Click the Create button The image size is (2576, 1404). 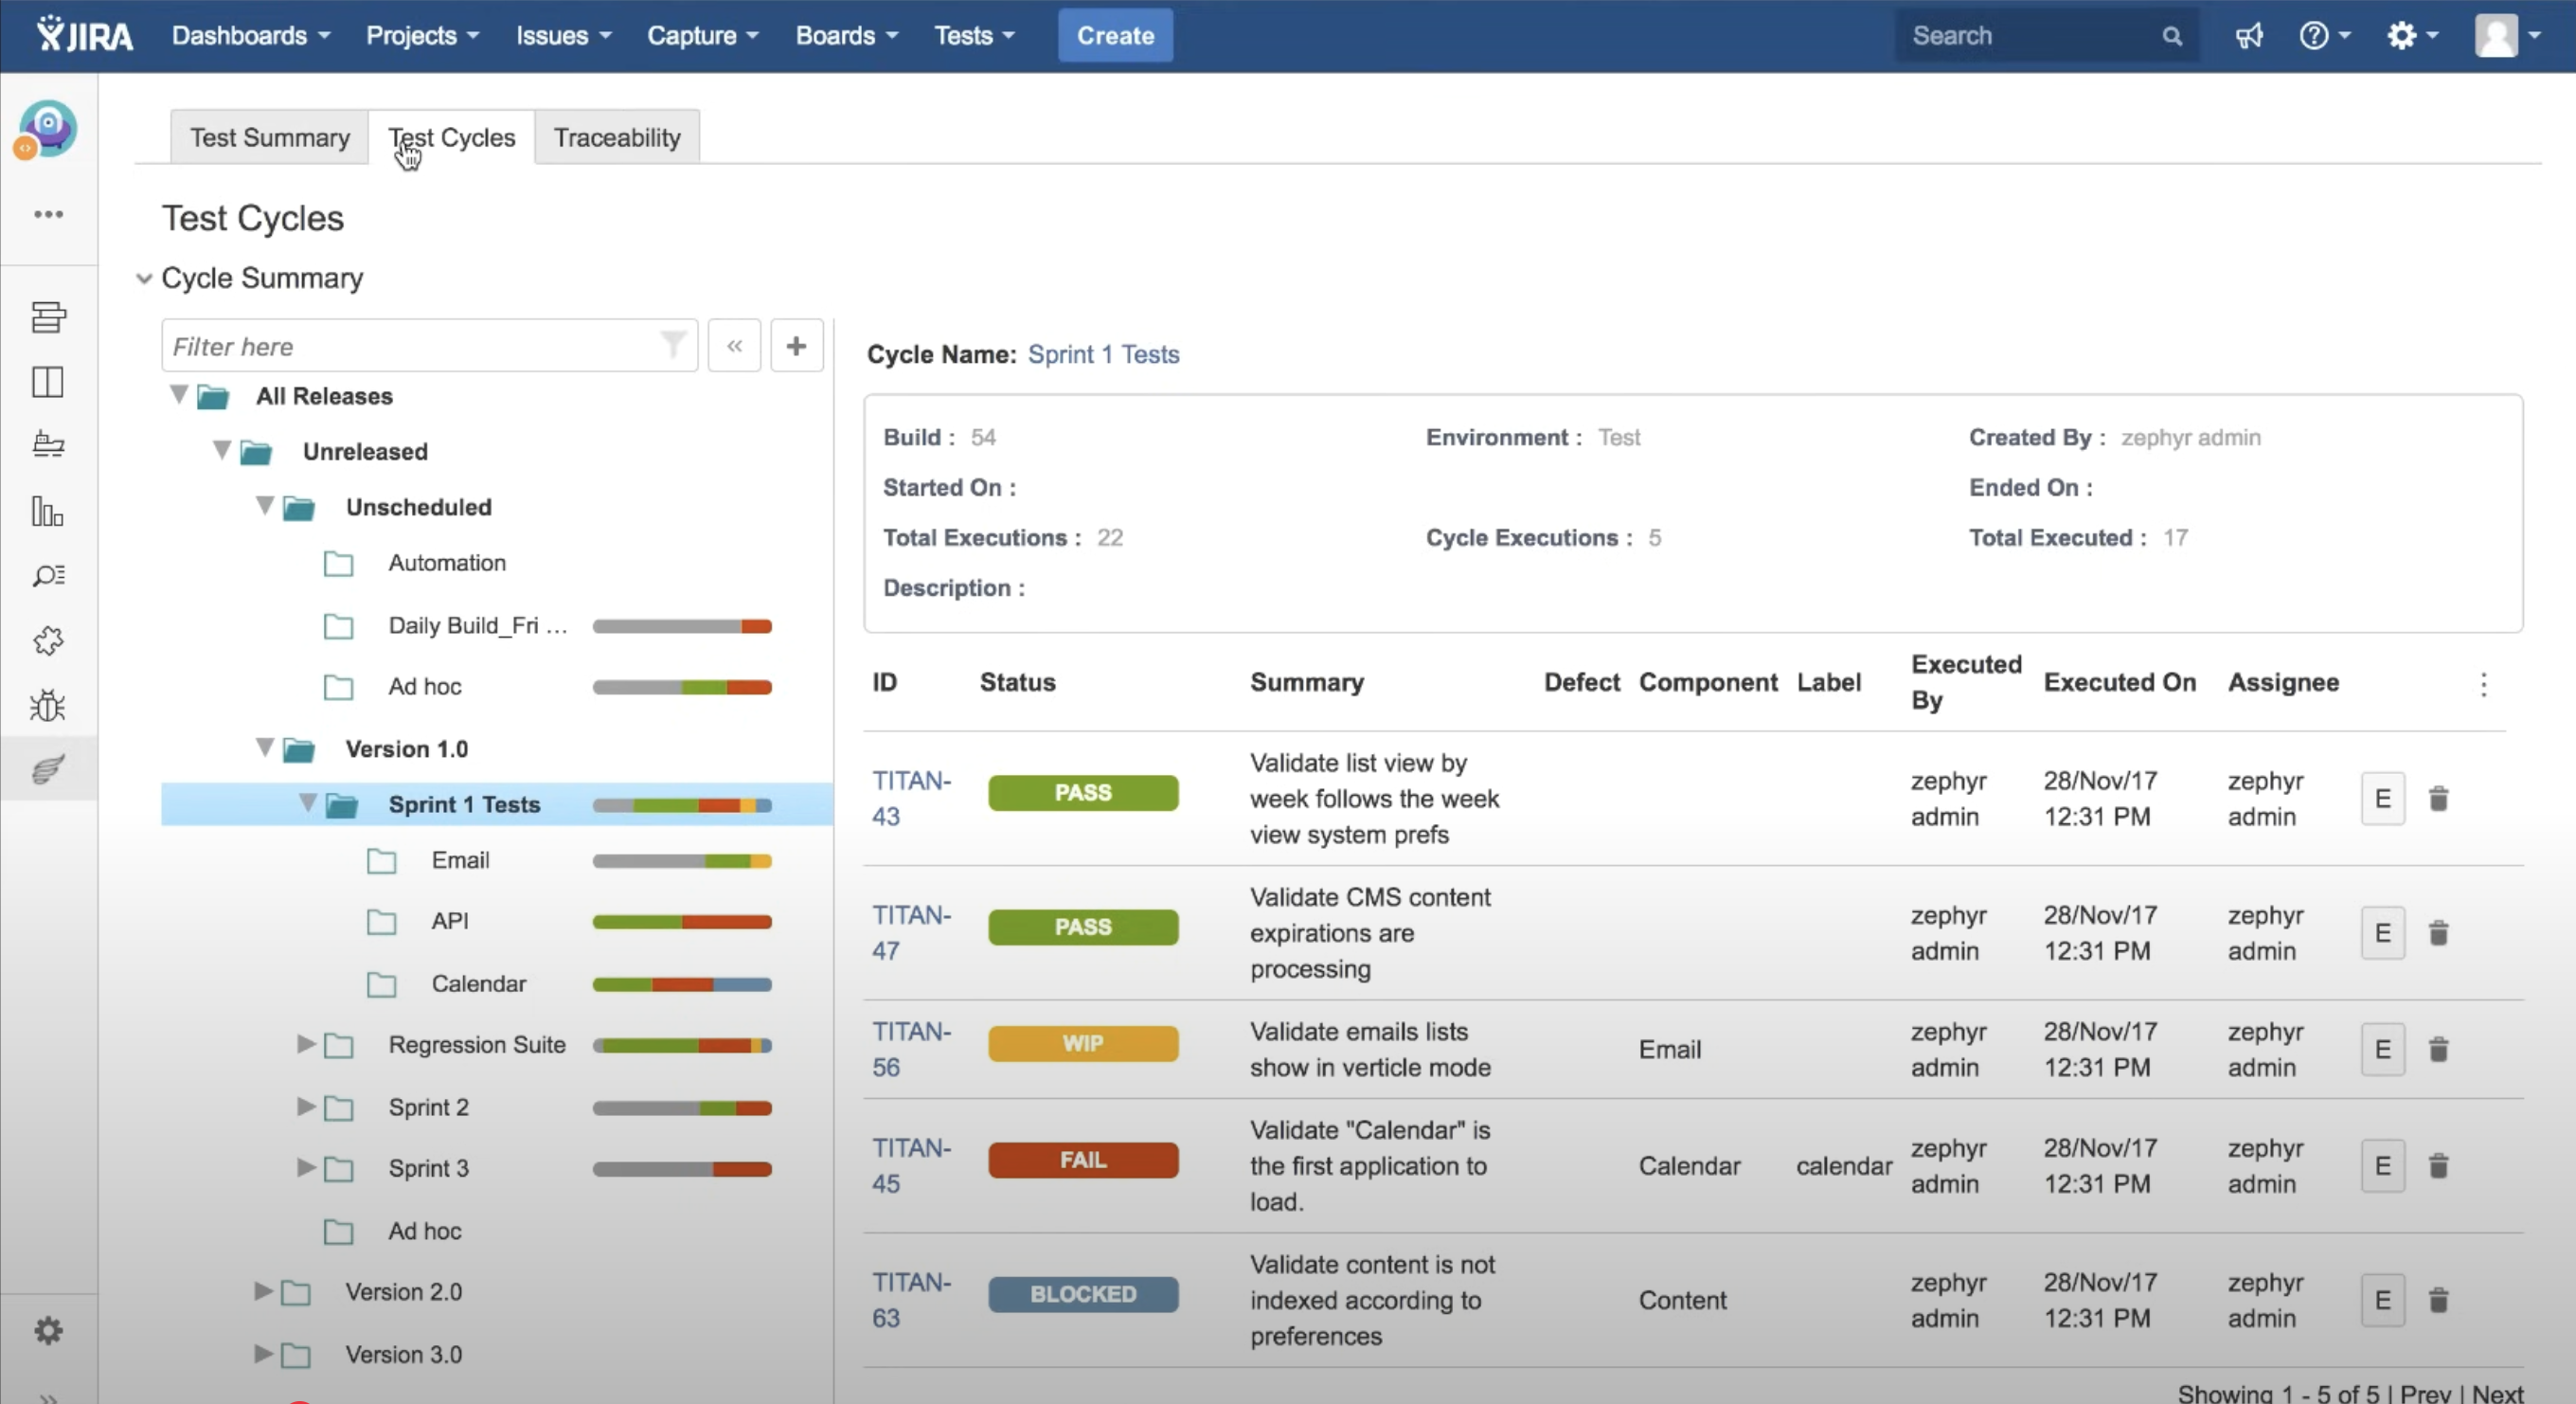(1115, 36)
